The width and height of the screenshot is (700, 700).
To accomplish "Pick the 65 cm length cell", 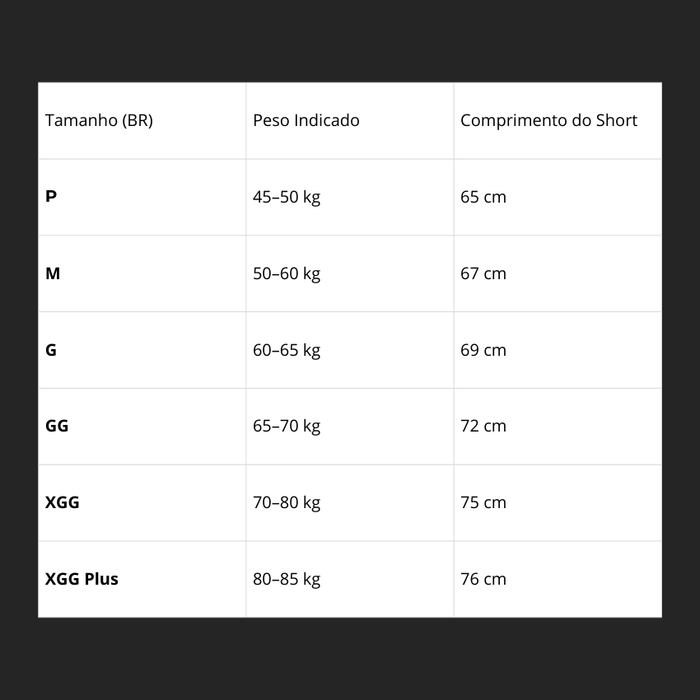I will [483, 197].
